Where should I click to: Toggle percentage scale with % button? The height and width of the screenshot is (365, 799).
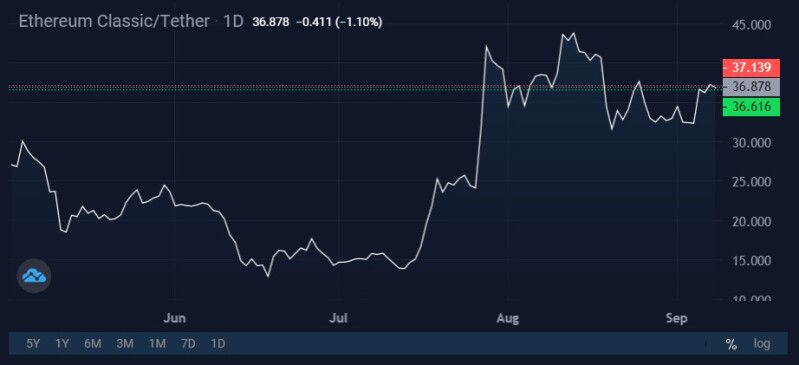coord(731,344)
